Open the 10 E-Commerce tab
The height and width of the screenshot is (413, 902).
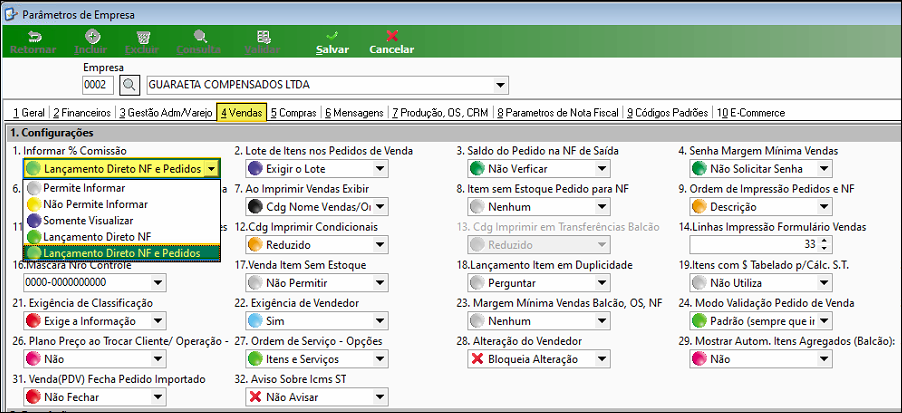[751, 113]
